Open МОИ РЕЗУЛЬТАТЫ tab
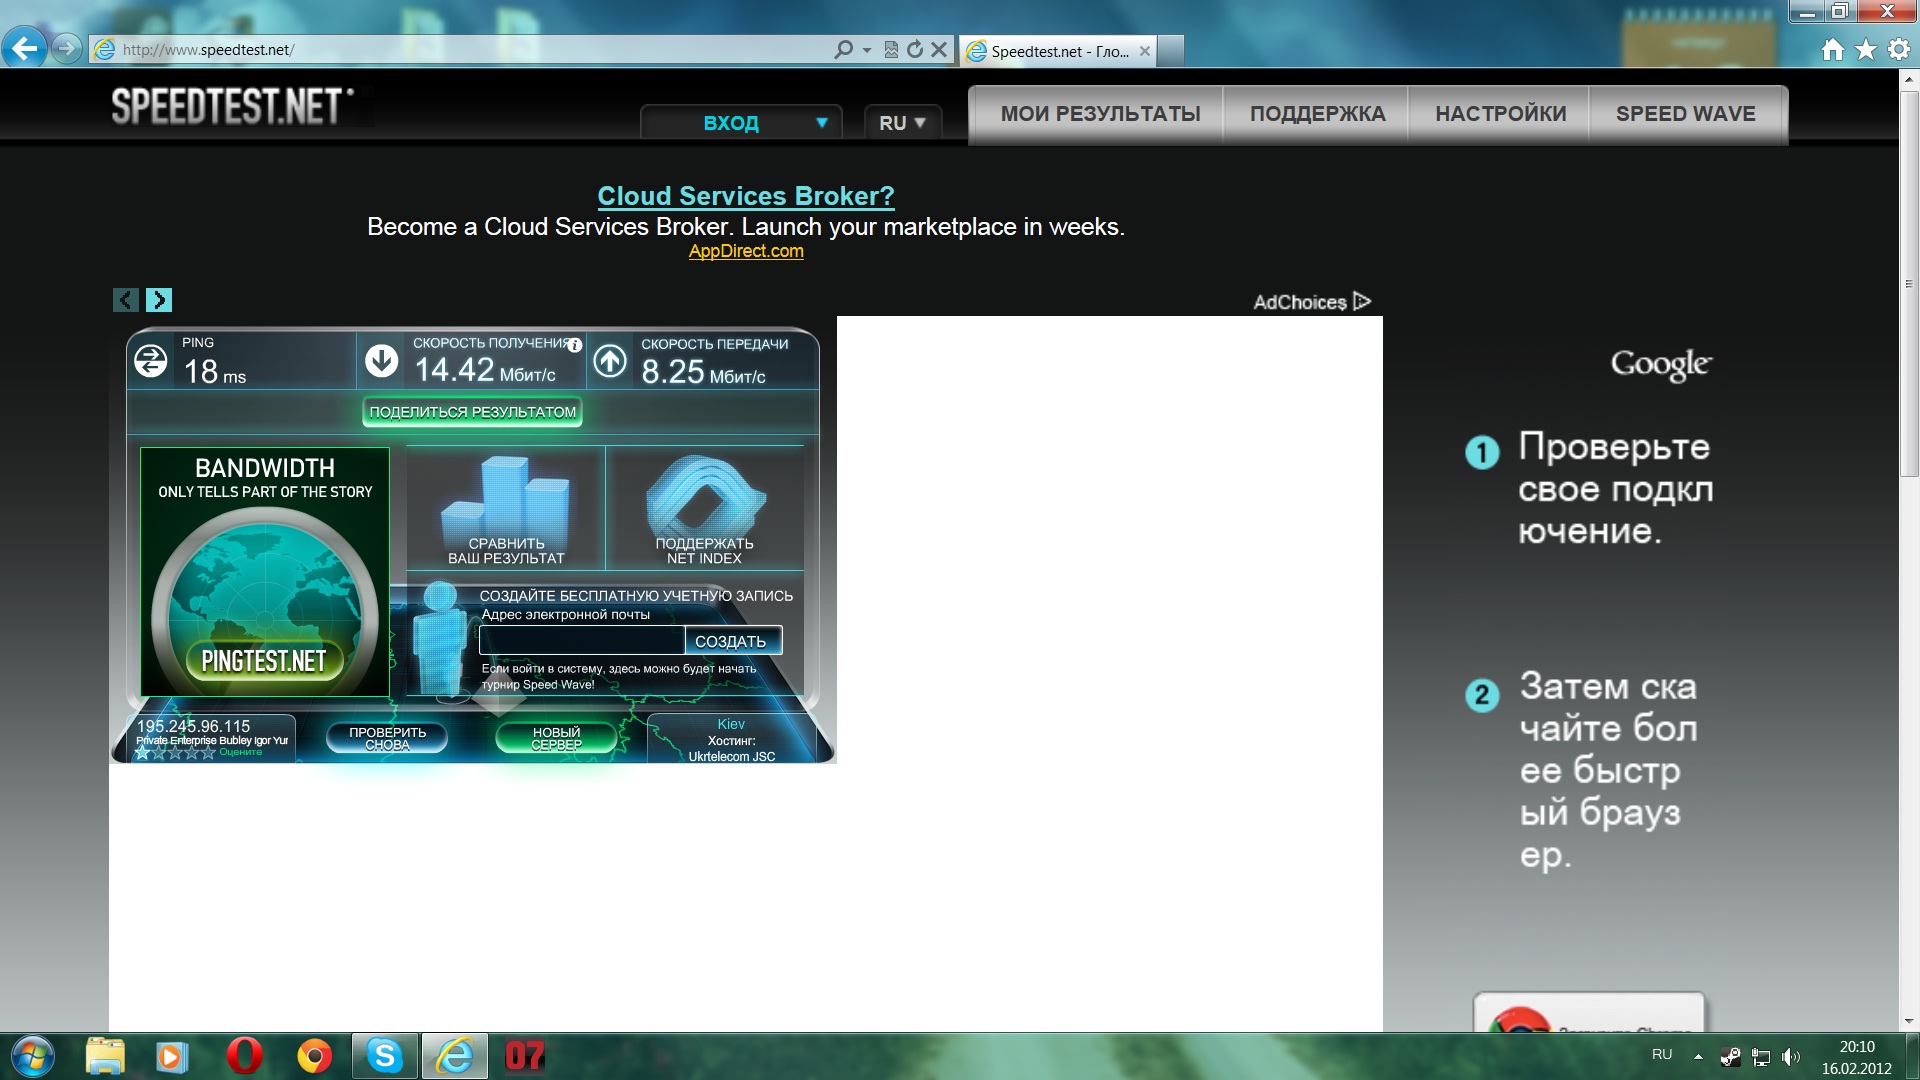The image size is (1920, 1080). [1100, 114]
